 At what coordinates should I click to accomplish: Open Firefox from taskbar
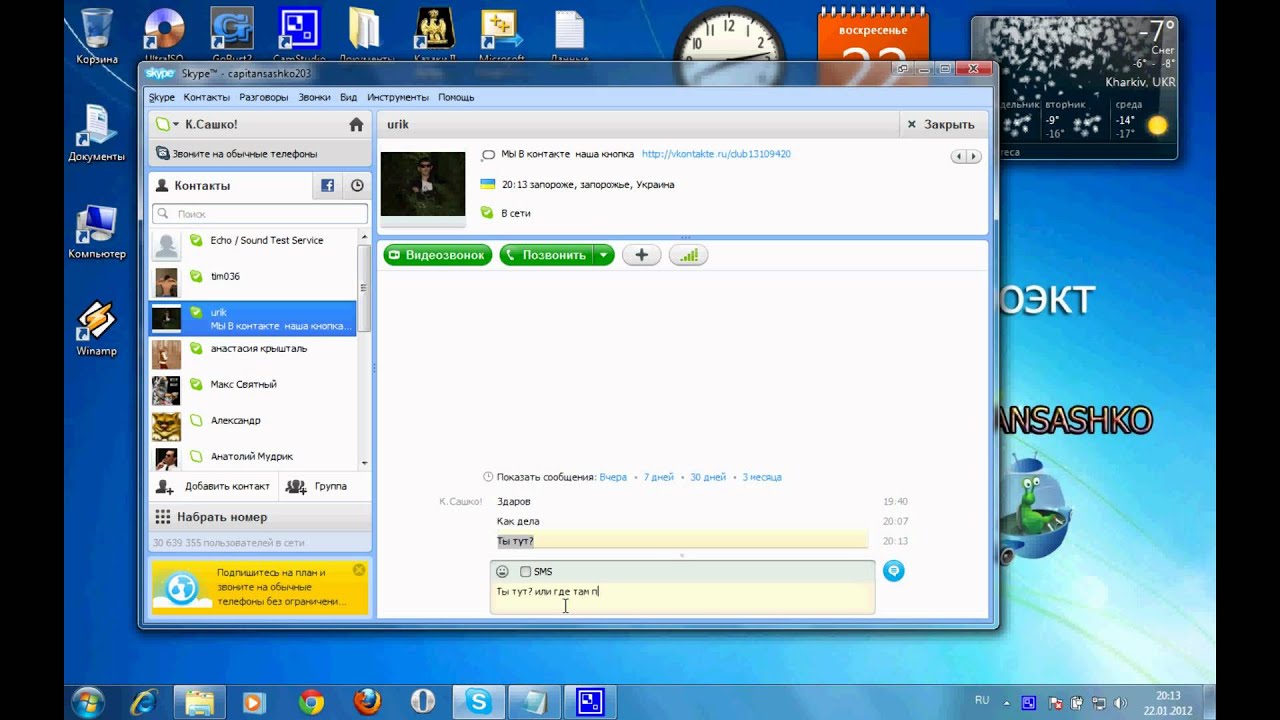tap(366, 702)
